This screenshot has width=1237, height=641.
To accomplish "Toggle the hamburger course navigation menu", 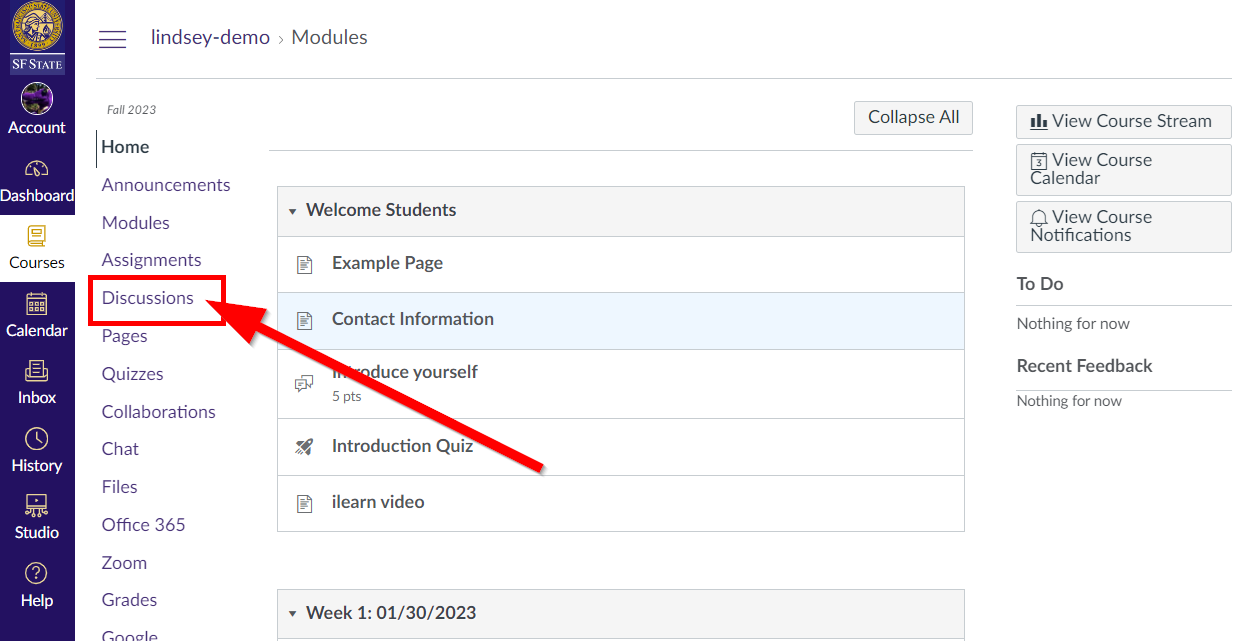I will coord(113,39).
